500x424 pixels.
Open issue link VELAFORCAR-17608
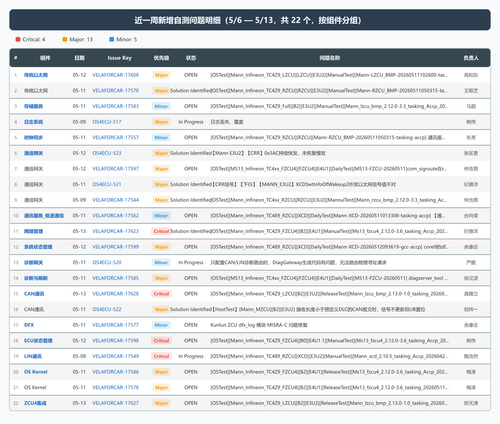(115, 75)
